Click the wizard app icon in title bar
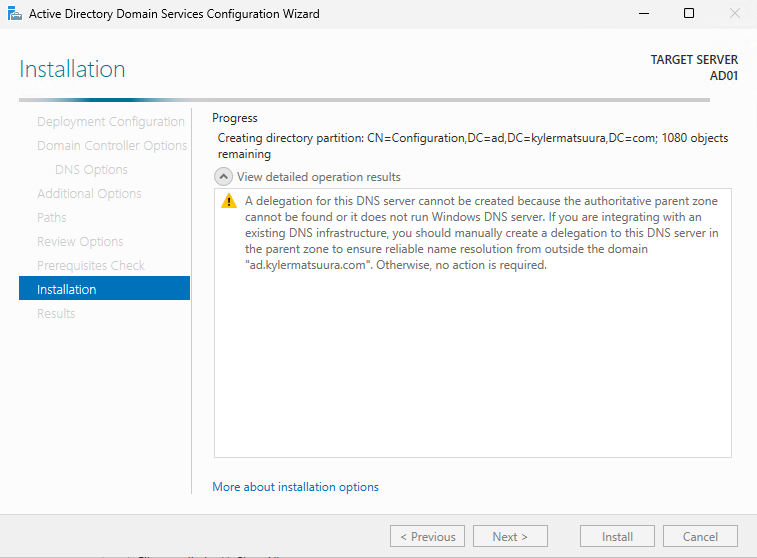757x558 pixels. (14, 14)
